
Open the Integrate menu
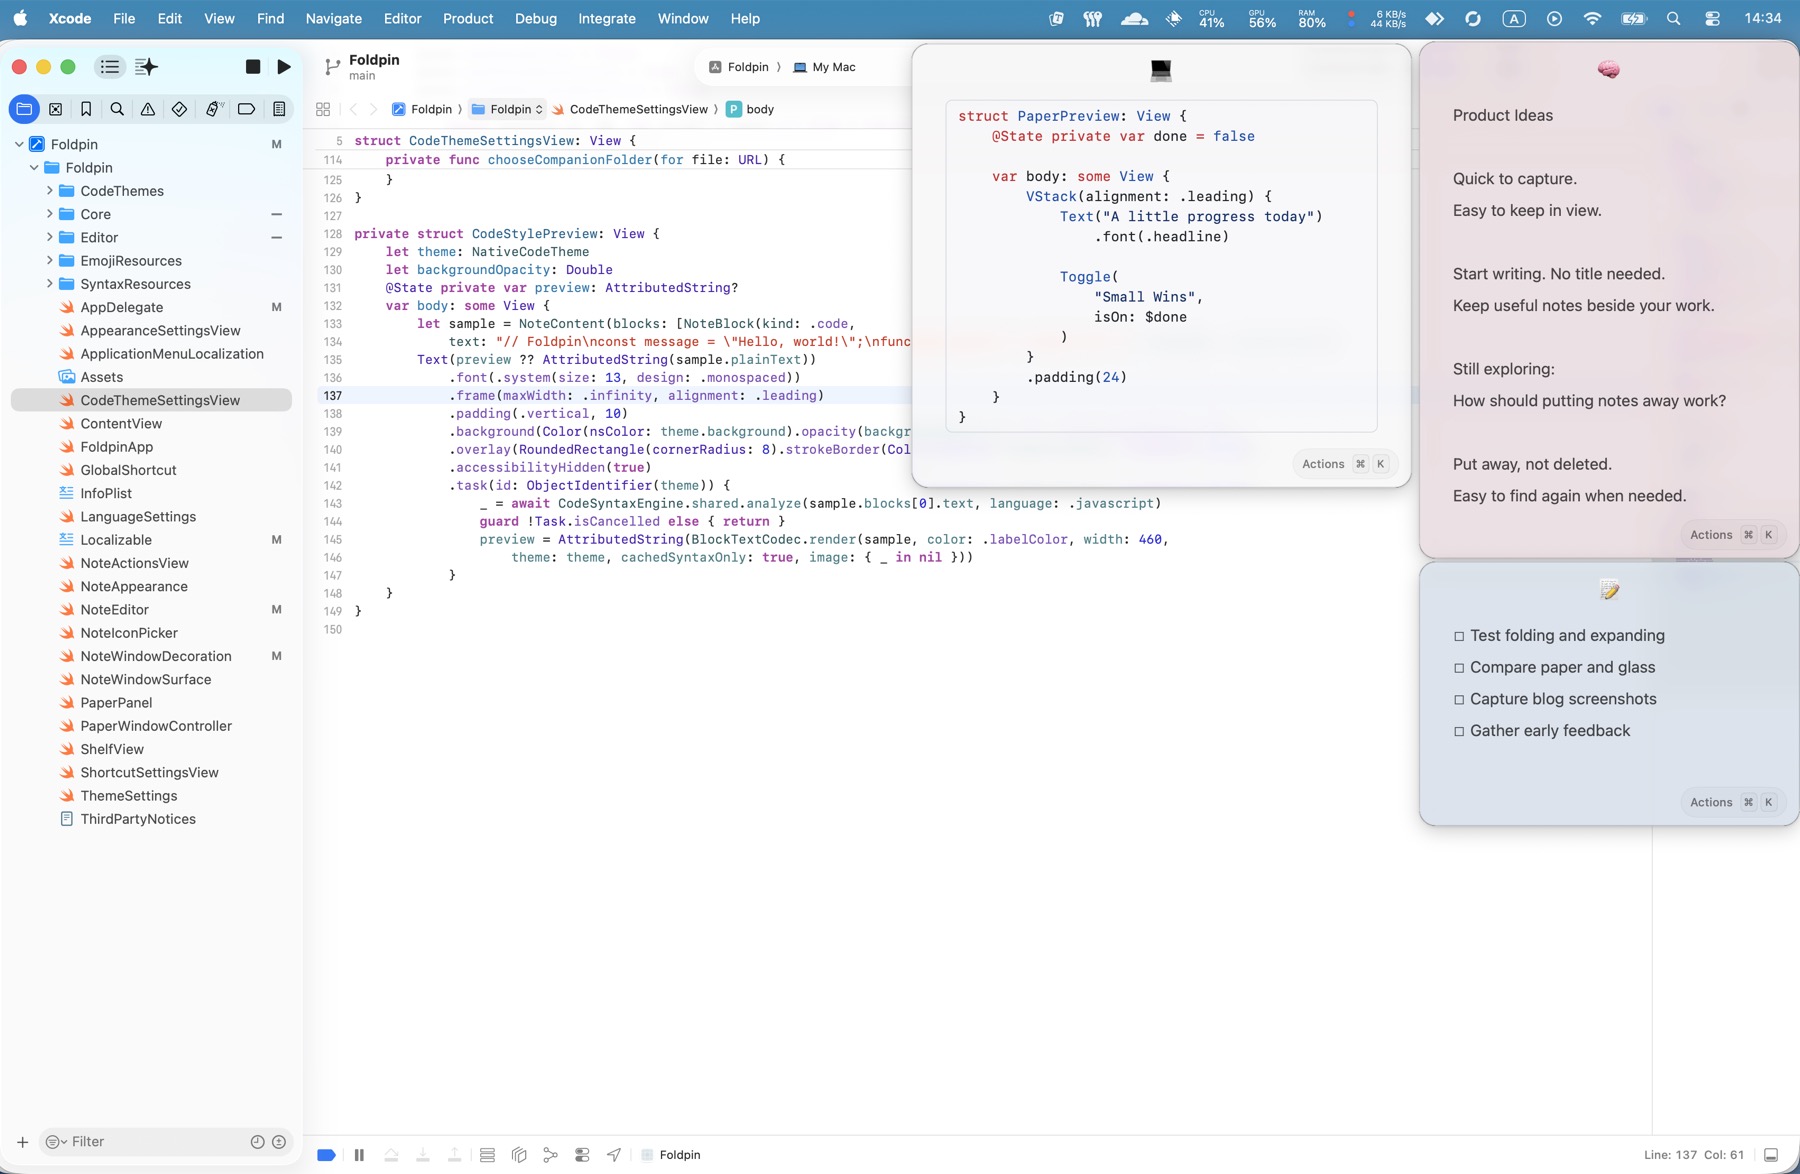tap(607, 19)
